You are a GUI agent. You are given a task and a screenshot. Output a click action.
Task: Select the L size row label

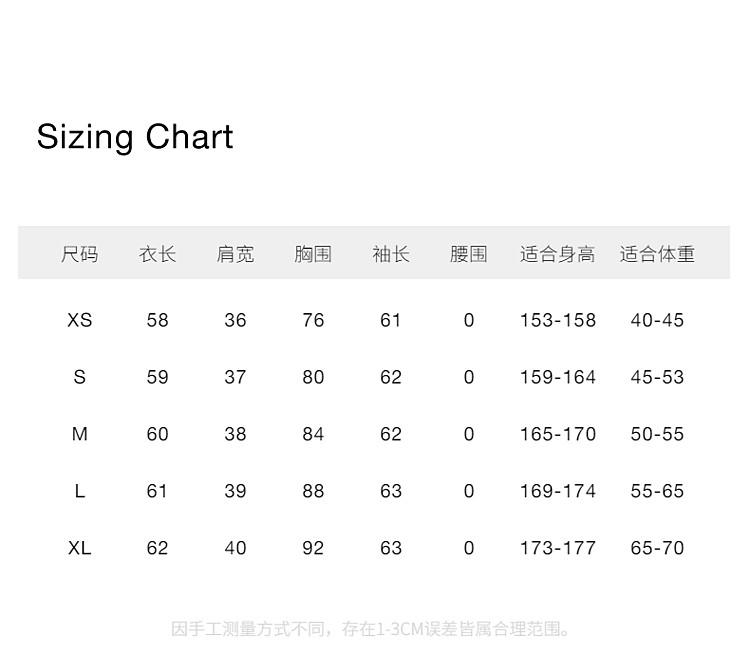(80, 491)
